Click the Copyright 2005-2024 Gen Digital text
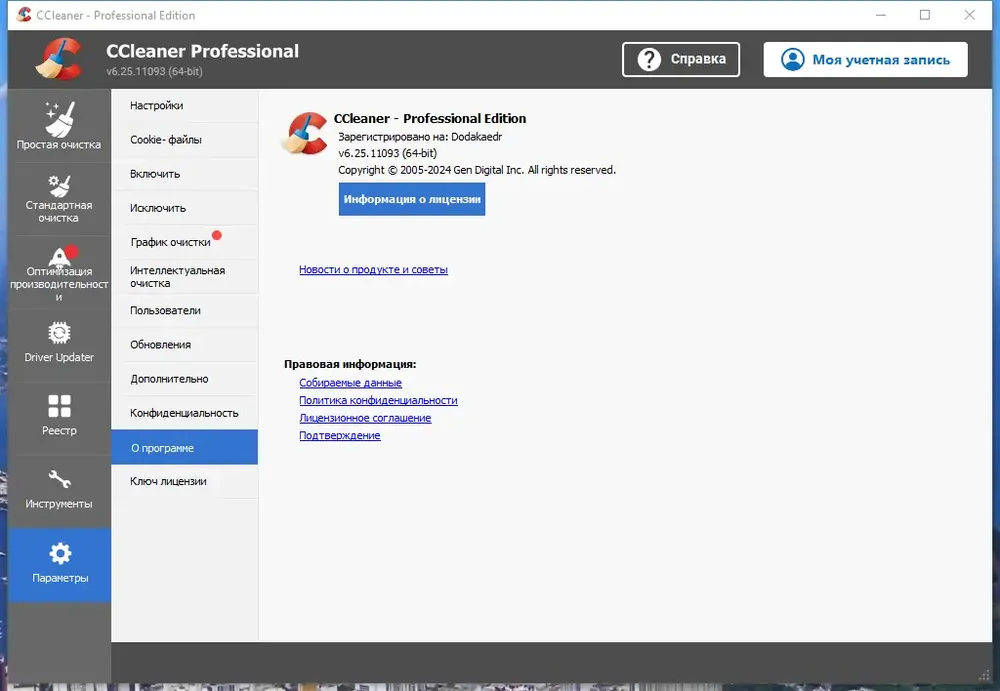 pyautogui.click(x=476, y=170)
